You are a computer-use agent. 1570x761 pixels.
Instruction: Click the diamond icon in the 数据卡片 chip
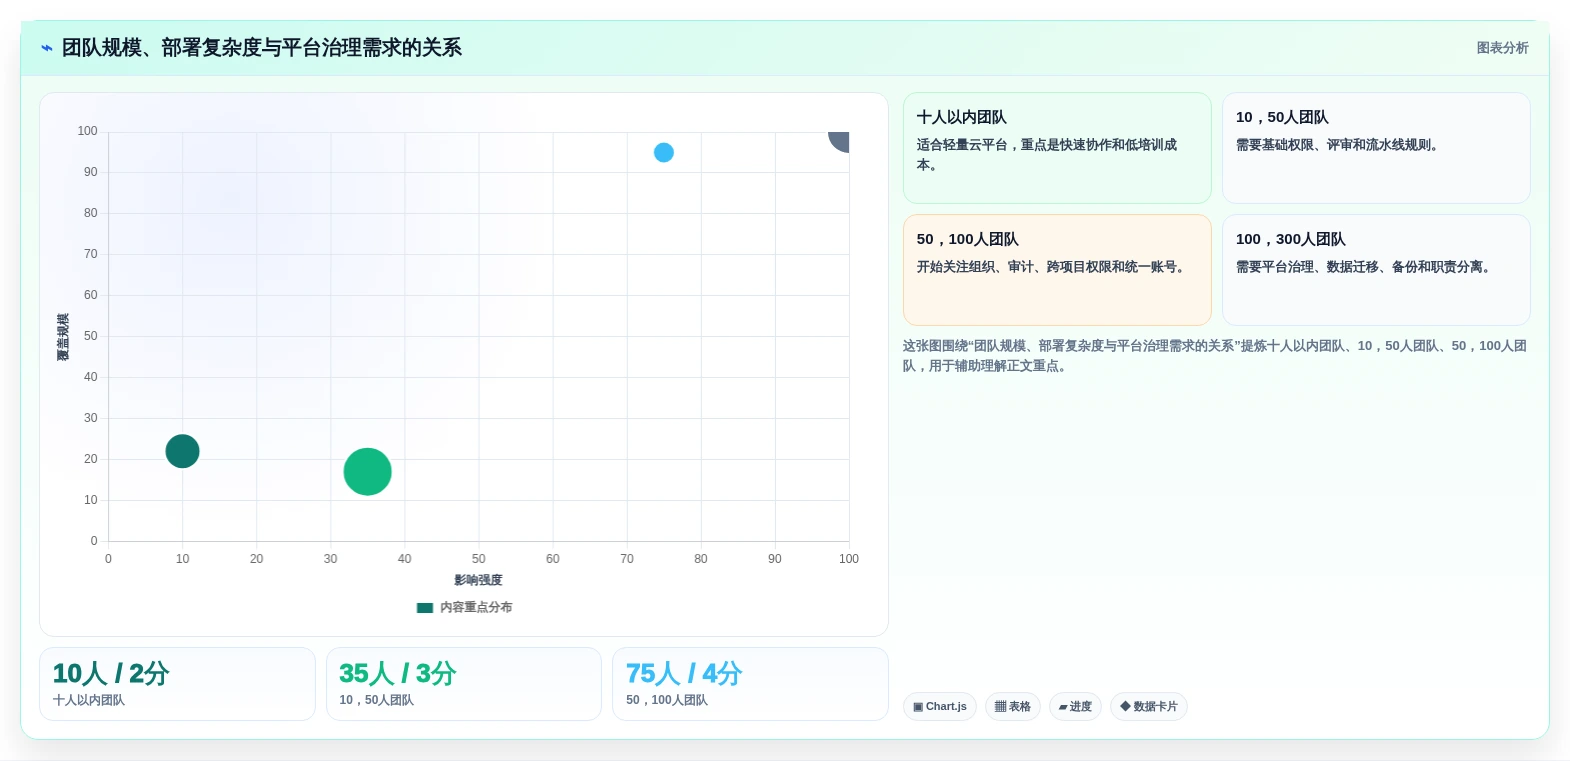pyautogui.click(x=1125, y=707)
